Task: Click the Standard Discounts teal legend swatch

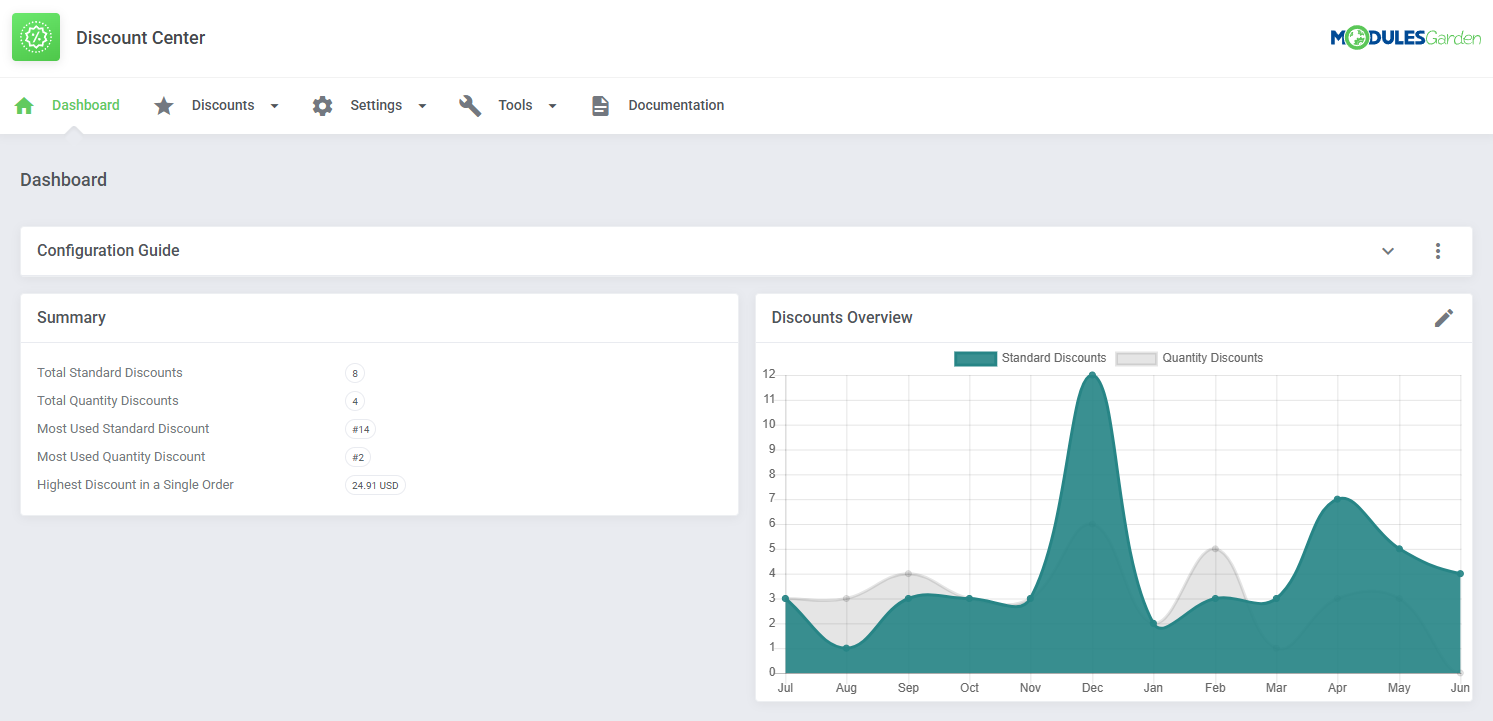Action: point(975,358)
